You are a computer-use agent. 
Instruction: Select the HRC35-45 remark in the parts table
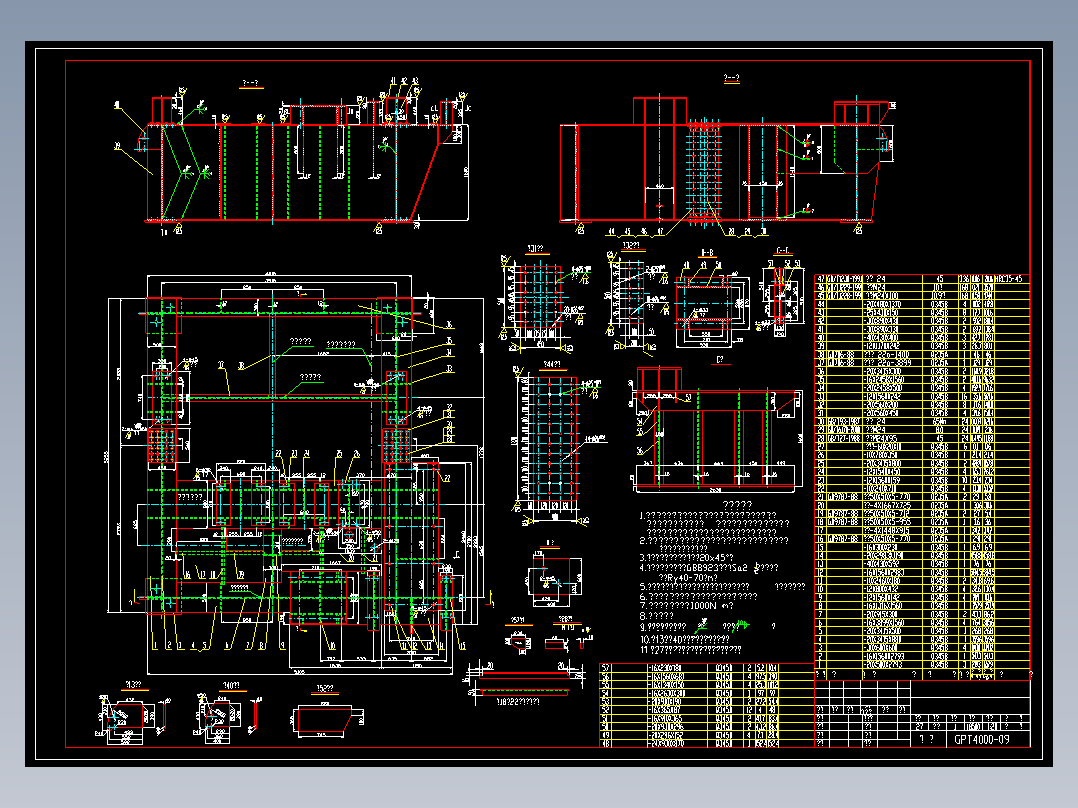point(1011,279)
